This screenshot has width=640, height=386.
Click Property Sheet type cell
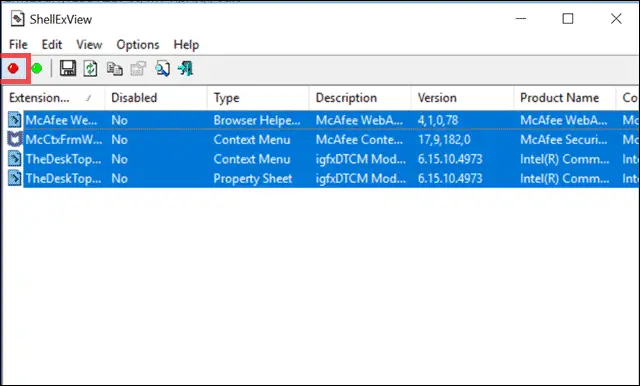tap(253, 178)
